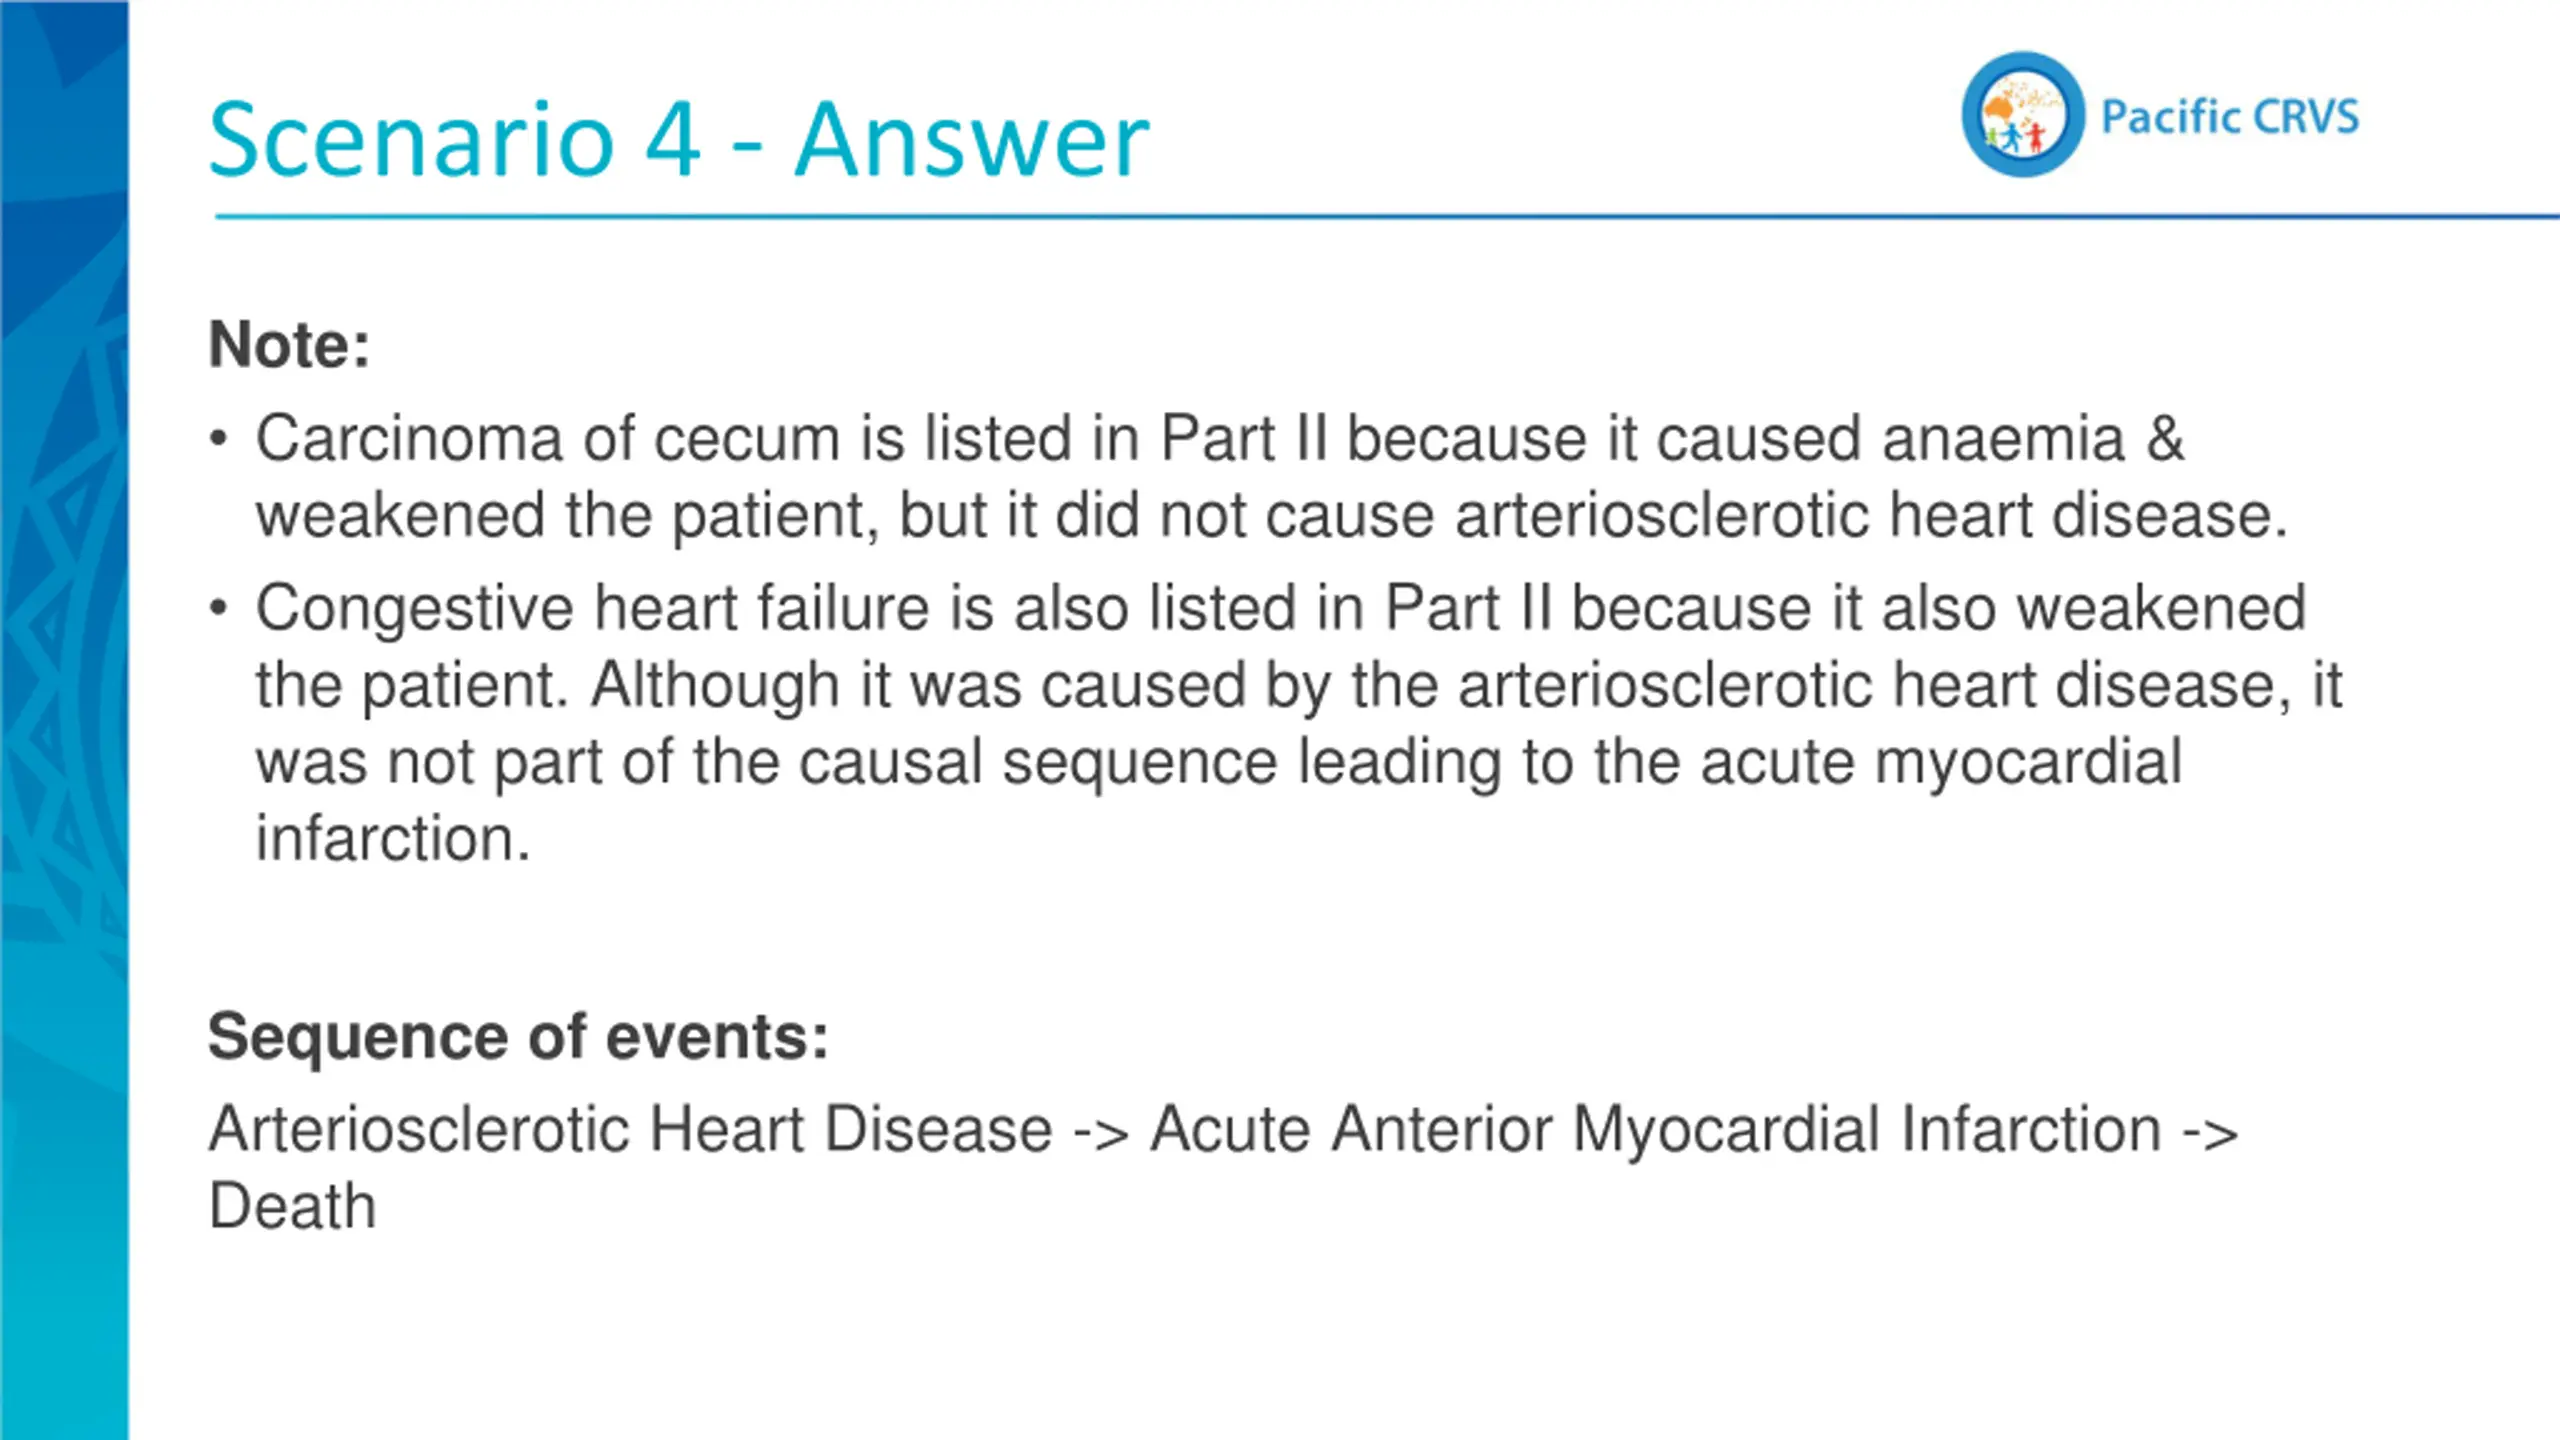The width and height of the screenshot is (2560, 1440).
Task: Click the ampersand symbol after anaemia
Action: point(2165,439)
